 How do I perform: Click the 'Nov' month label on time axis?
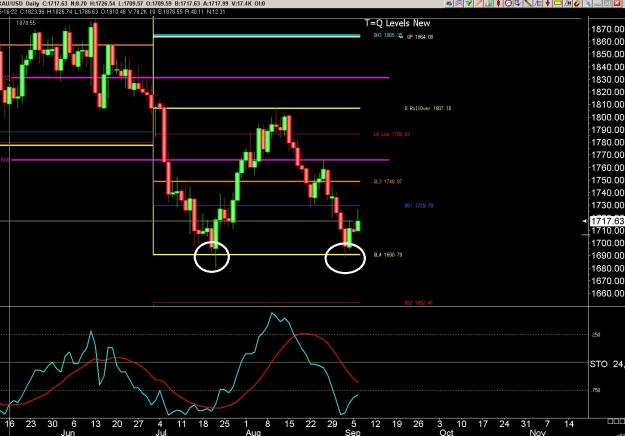(x=538, y=432)
